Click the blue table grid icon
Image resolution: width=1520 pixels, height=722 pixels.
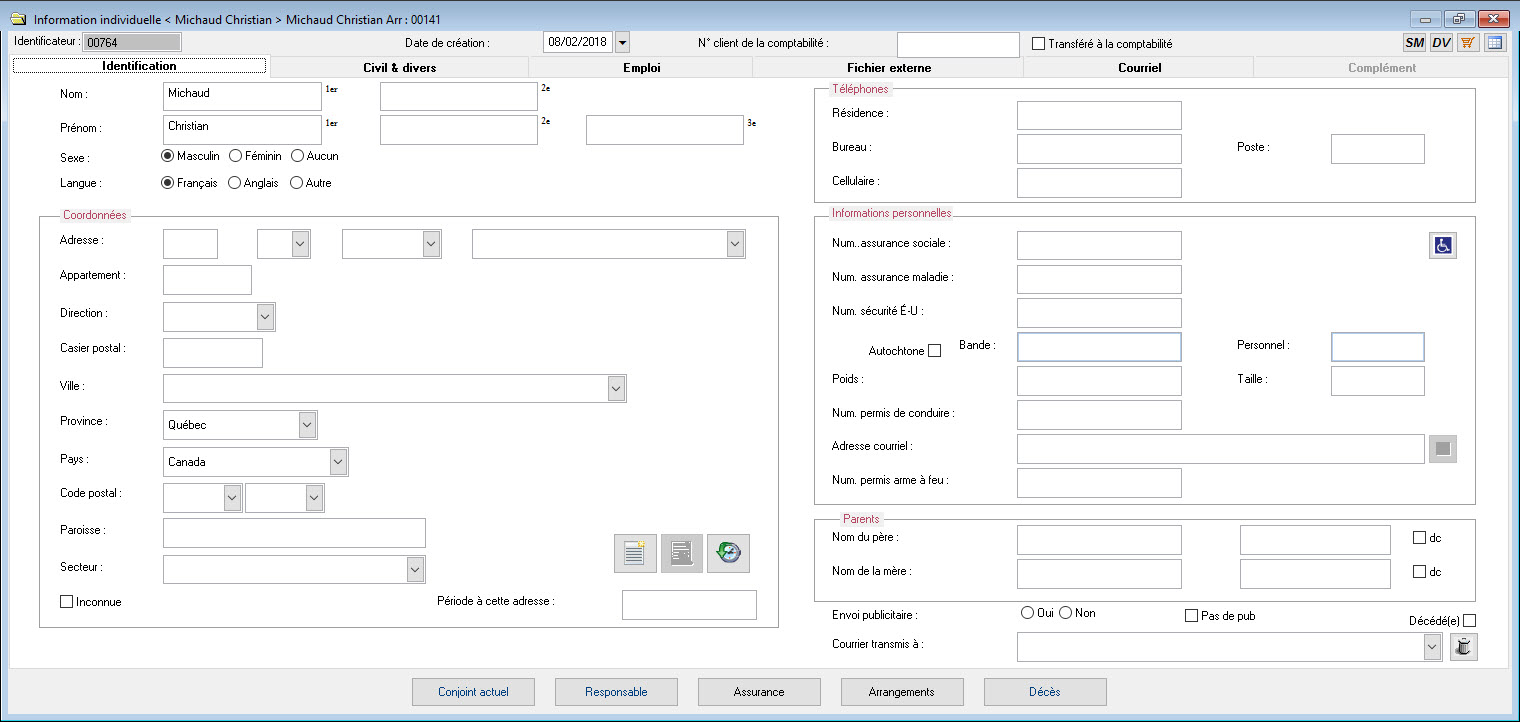pyautogui.click(x=1495, y=43)
